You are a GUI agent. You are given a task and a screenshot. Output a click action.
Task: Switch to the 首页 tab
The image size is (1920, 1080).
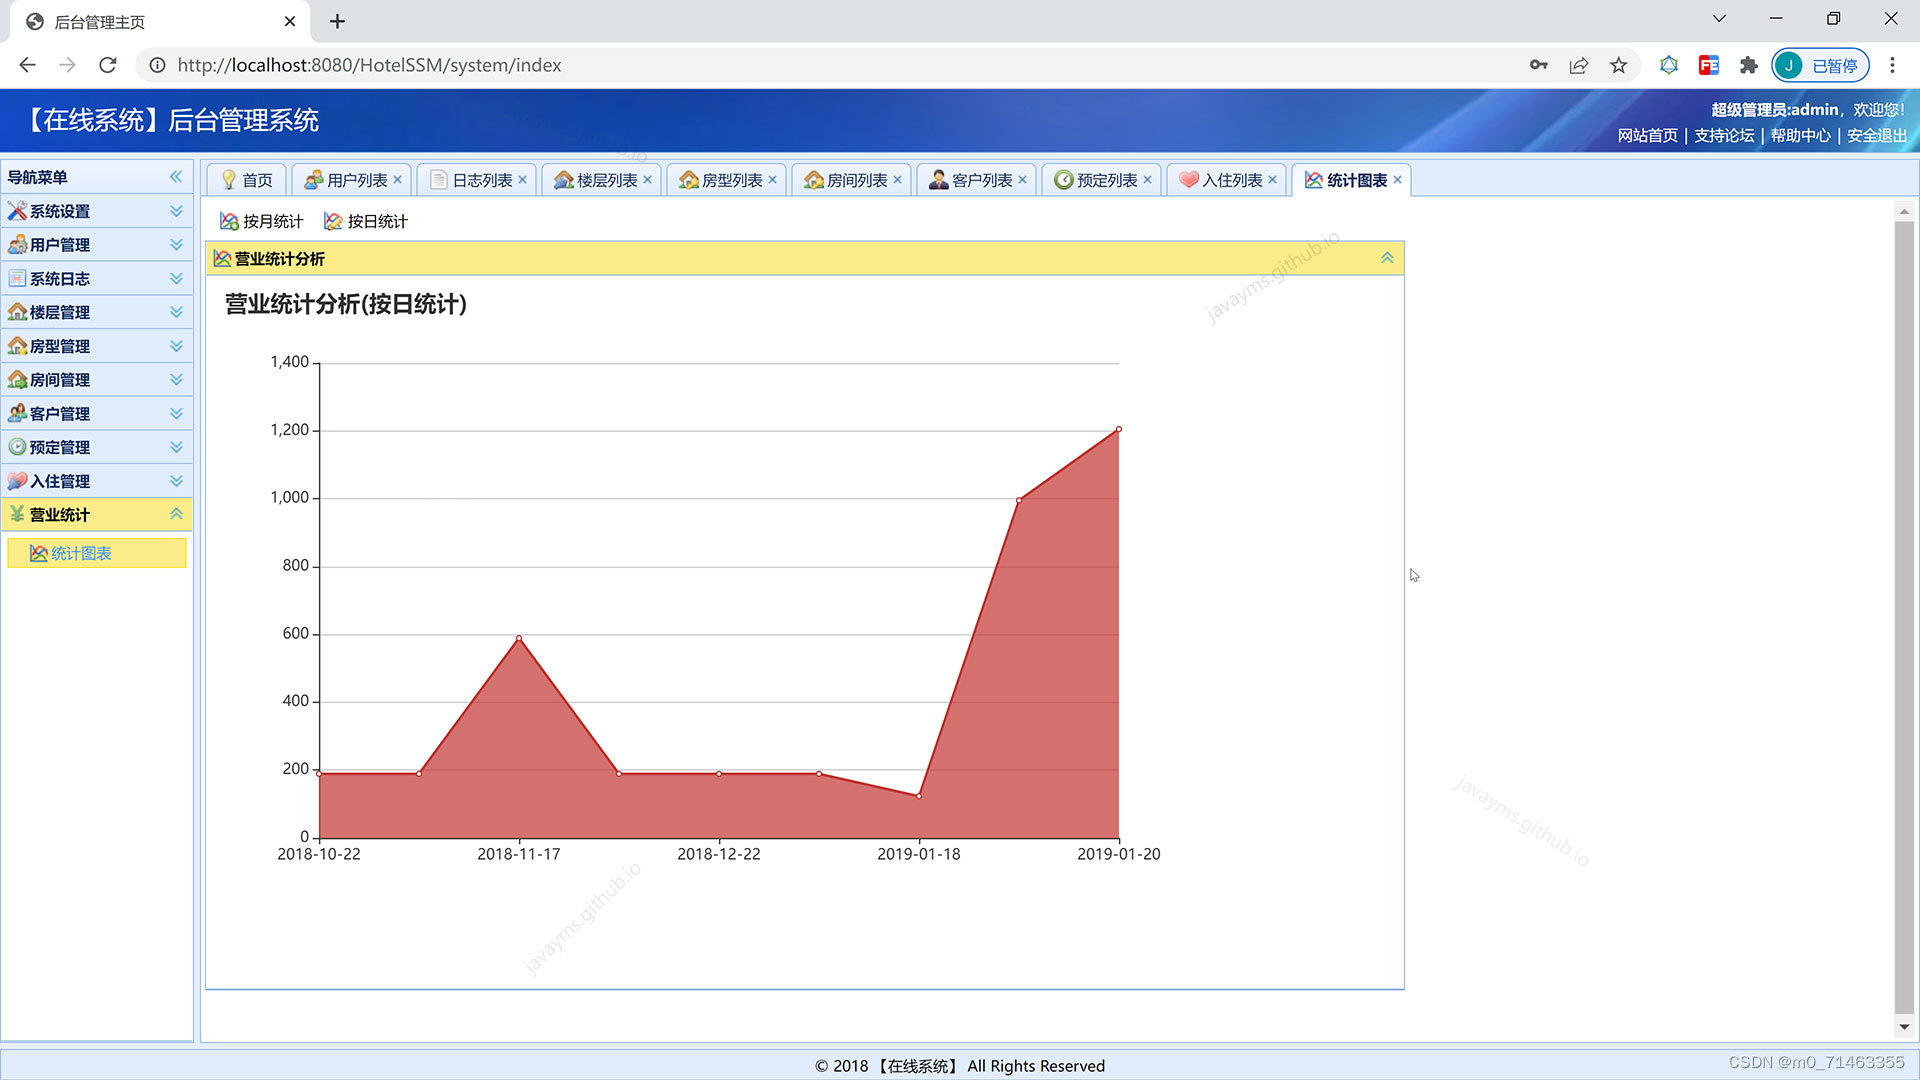click(246, 180)
